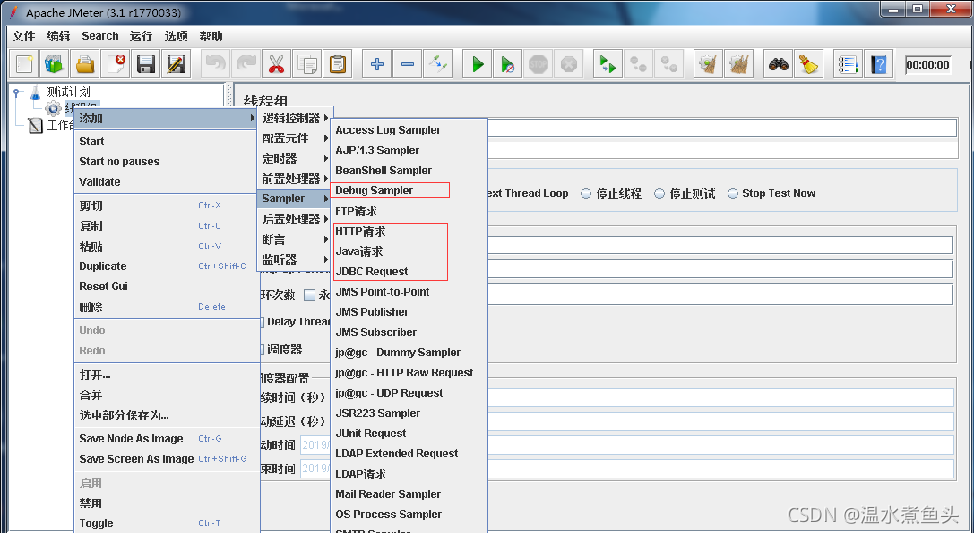
Task: Click the Toggle enable/disable icon
Action: tap(438, 64)
